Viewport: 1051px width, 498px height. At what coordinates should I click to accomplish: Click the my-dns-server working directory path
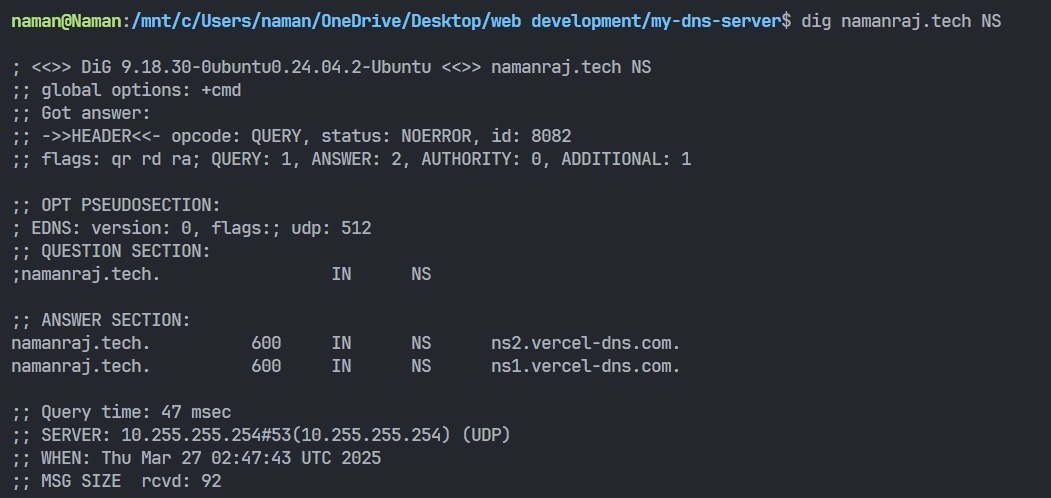tap(456, 21)
